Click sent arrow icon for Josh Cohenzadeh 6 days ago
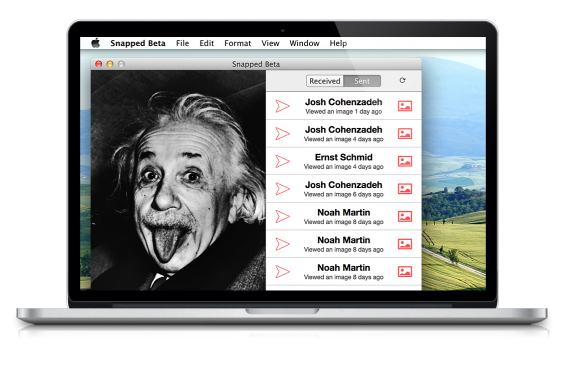Image resolution: width=568 pixels, height=365 pixels. [283, 189]
